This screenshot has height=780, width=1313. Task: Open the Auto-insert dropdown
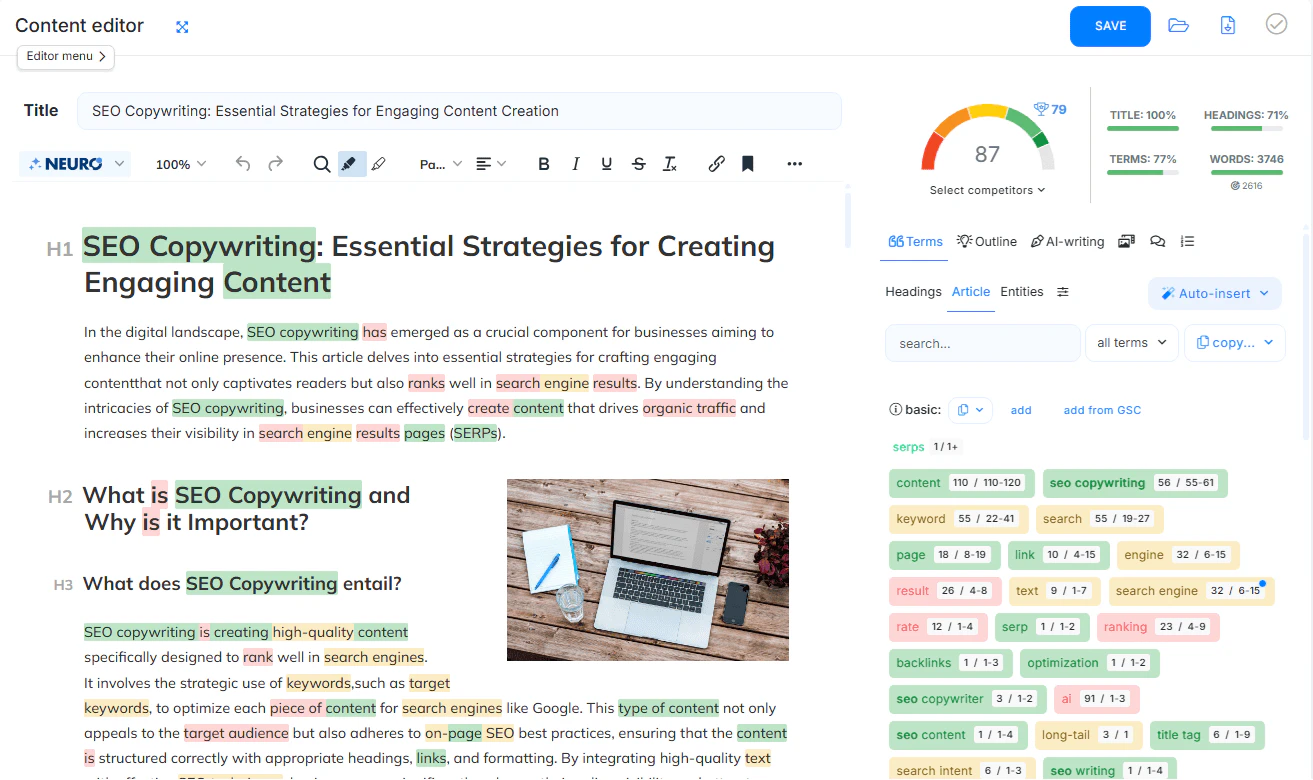coord(1215,293)
